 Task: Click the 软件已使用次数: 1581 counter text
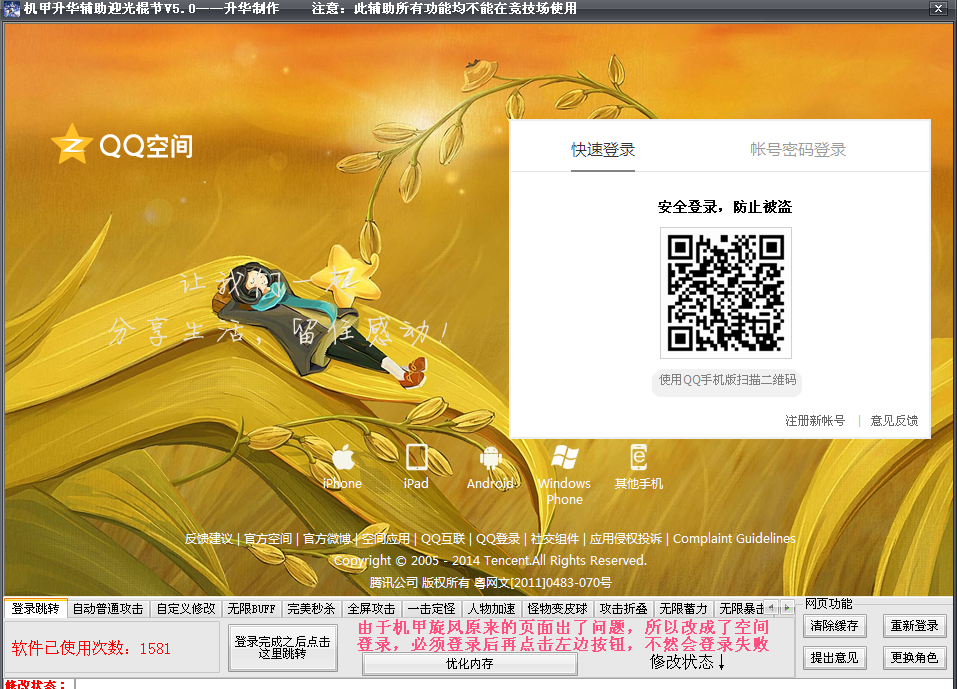click(x=91, y=648)
